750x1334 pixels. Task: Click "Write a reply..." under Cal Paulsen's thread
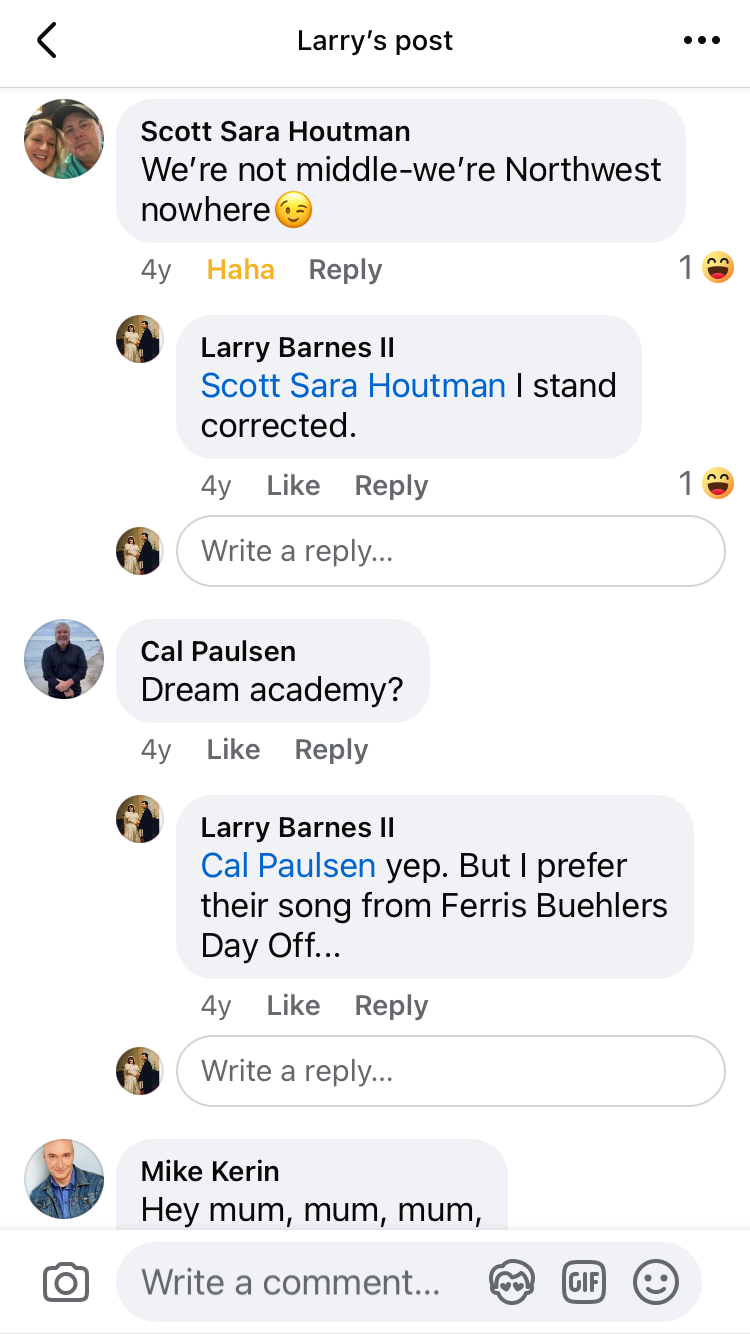click(450, 1071)
